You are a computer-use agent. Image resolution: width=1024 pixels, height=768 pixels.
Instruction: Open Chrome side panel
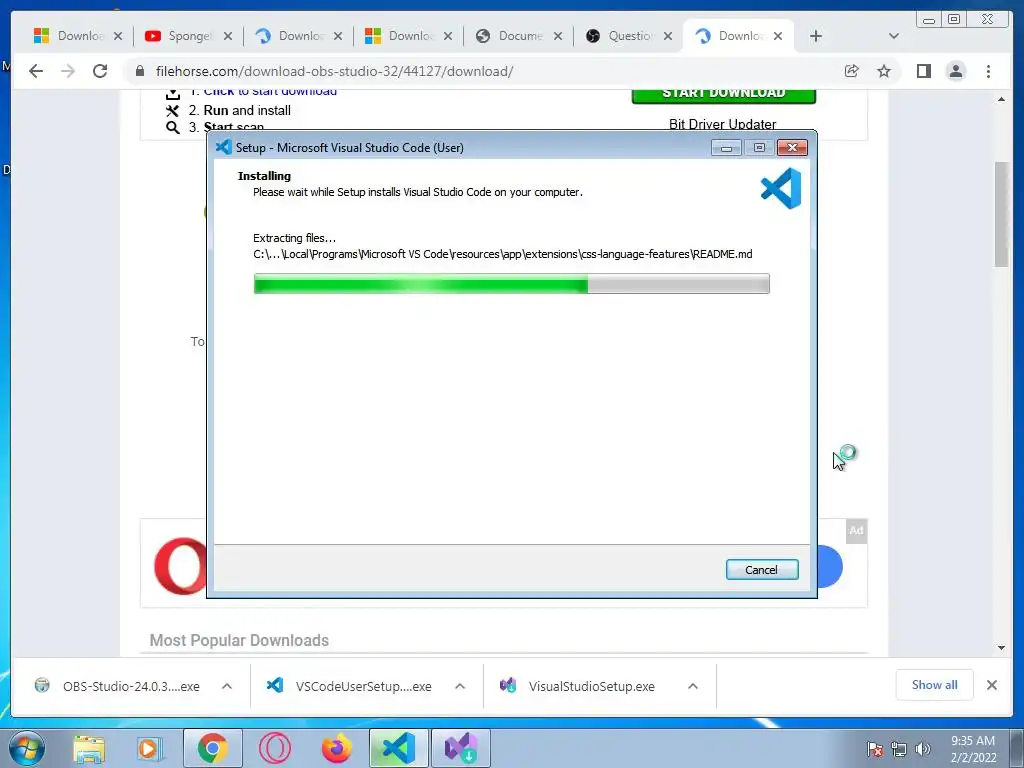tap(923, 71)
